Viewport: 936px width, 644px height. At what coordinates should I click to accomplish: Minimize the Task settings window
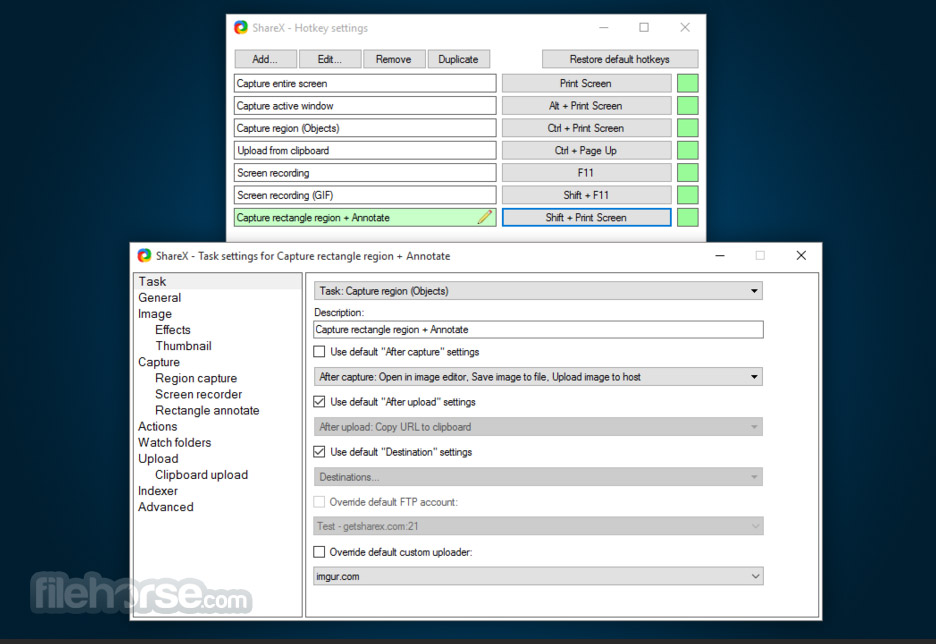[x=720, y=255]
